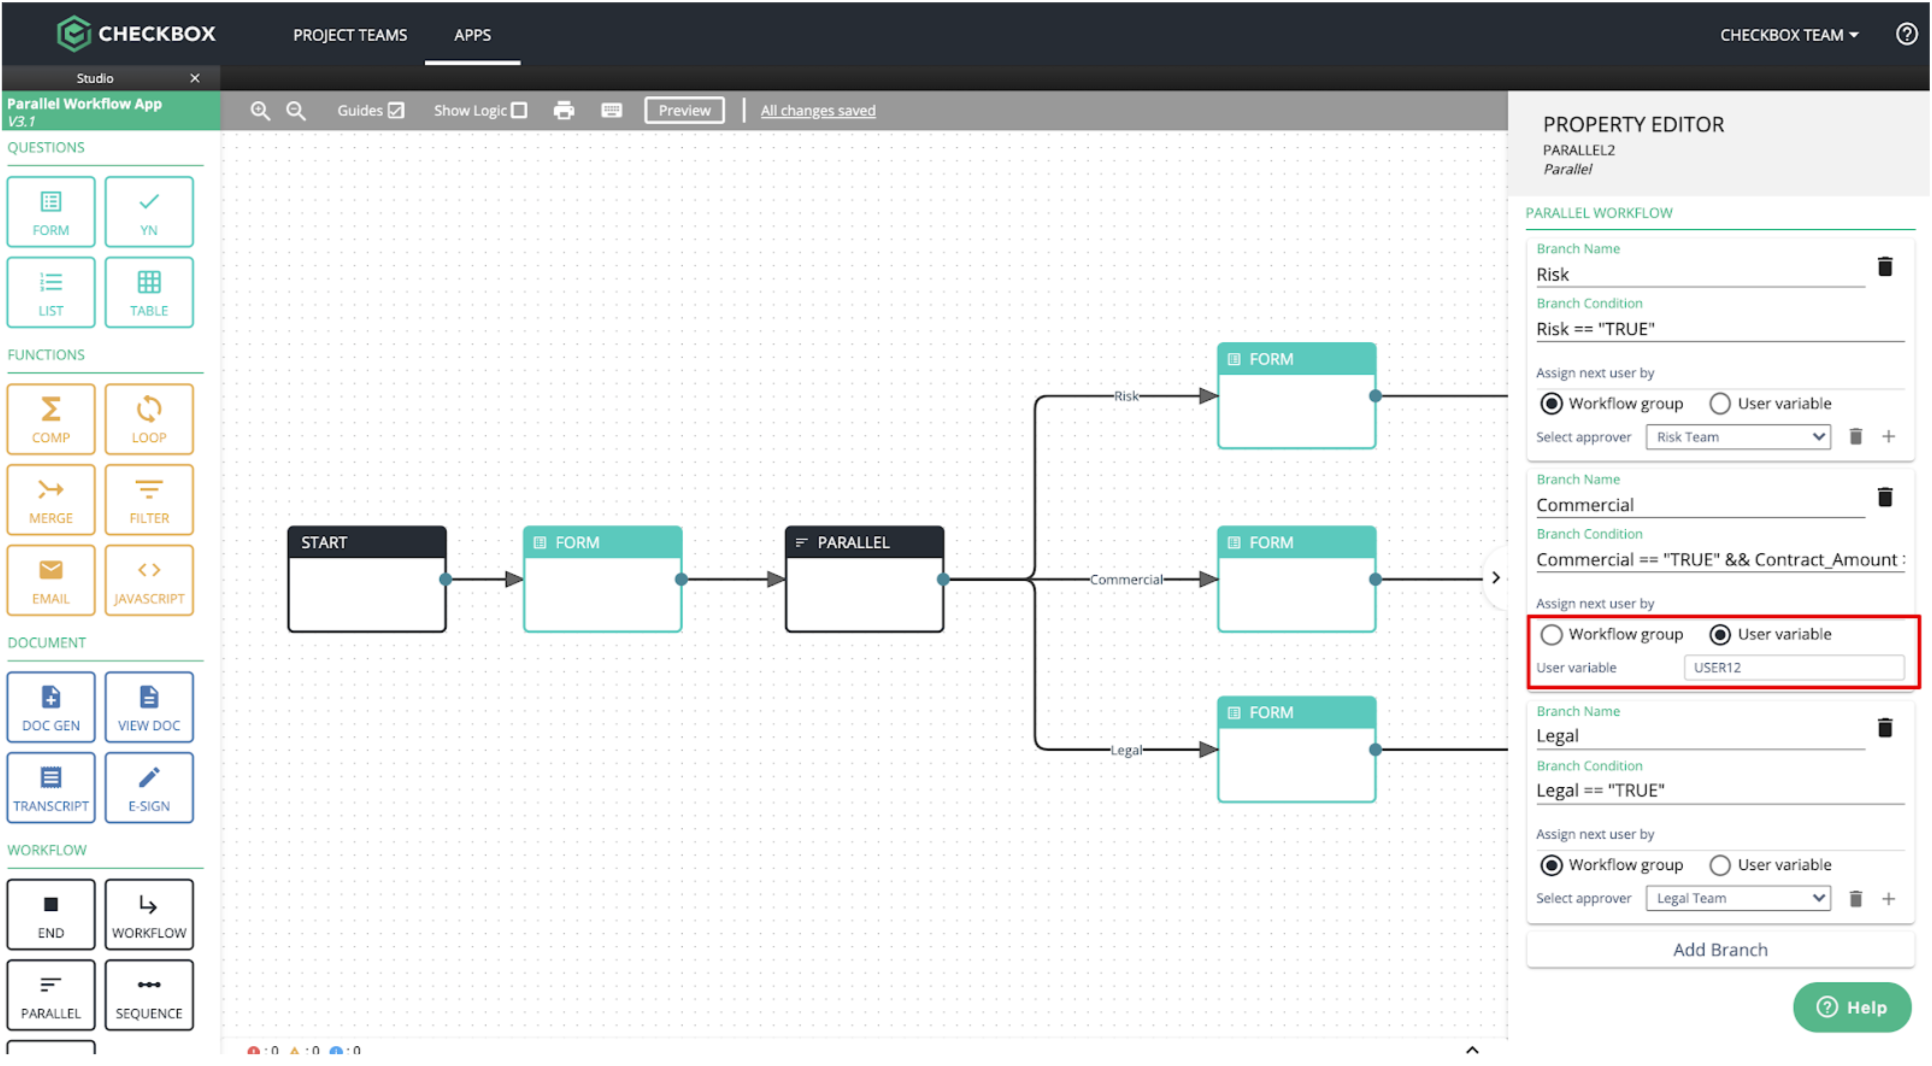The image size is (1932, 1066).
Task: Select Workflow group for Legal branch
Action: pos(1552,866)
